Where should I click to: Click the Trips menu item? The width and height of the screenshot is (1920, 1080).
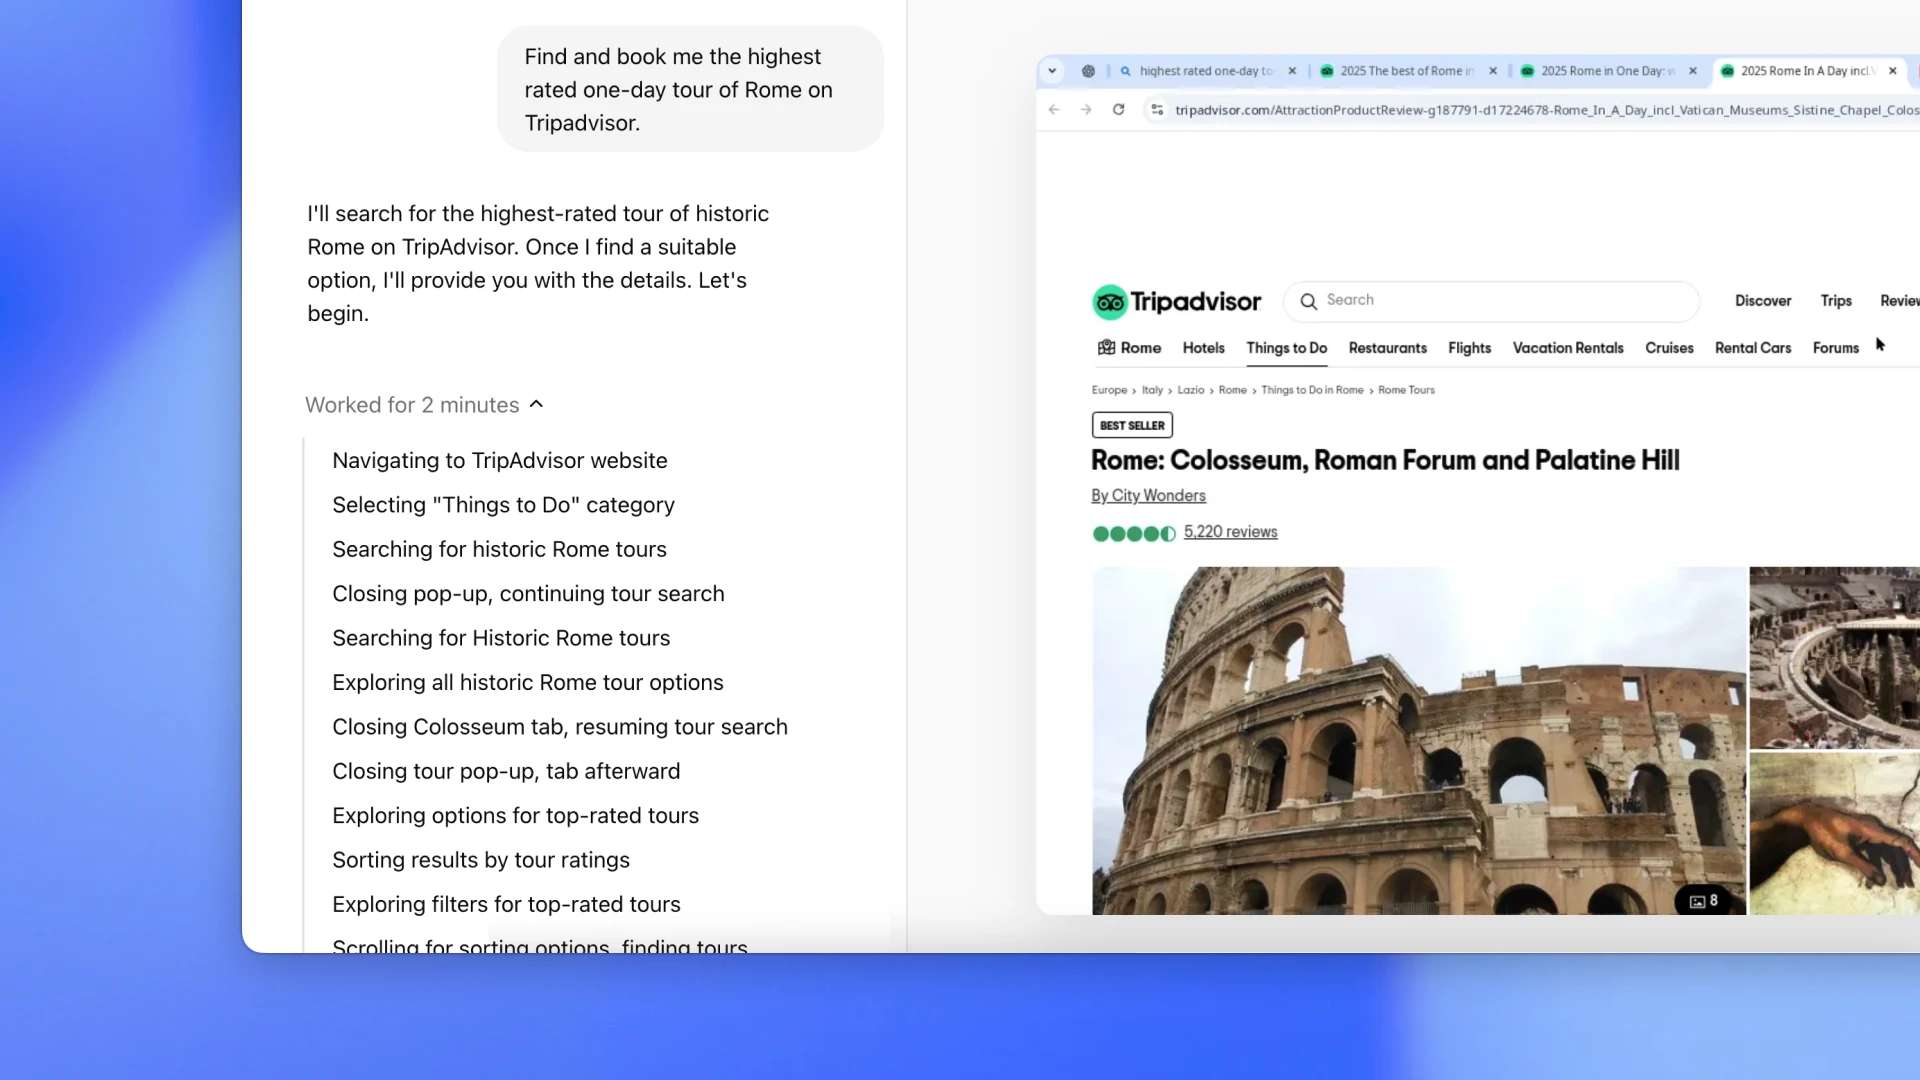[1836, 299]
